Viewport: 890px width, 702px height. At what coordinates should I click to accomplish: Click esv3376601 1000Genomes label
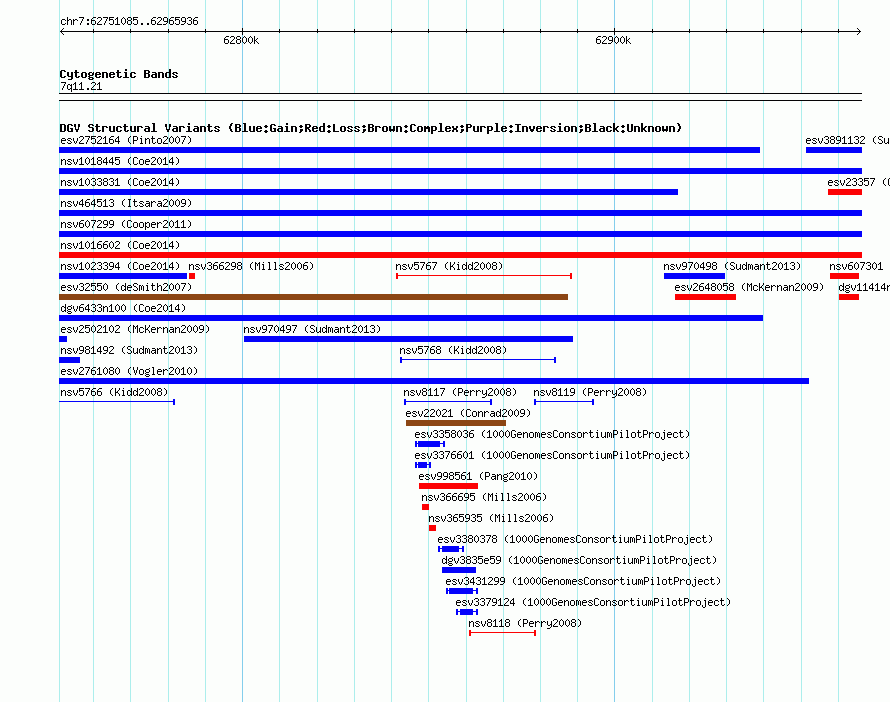(x=552, y=455)
